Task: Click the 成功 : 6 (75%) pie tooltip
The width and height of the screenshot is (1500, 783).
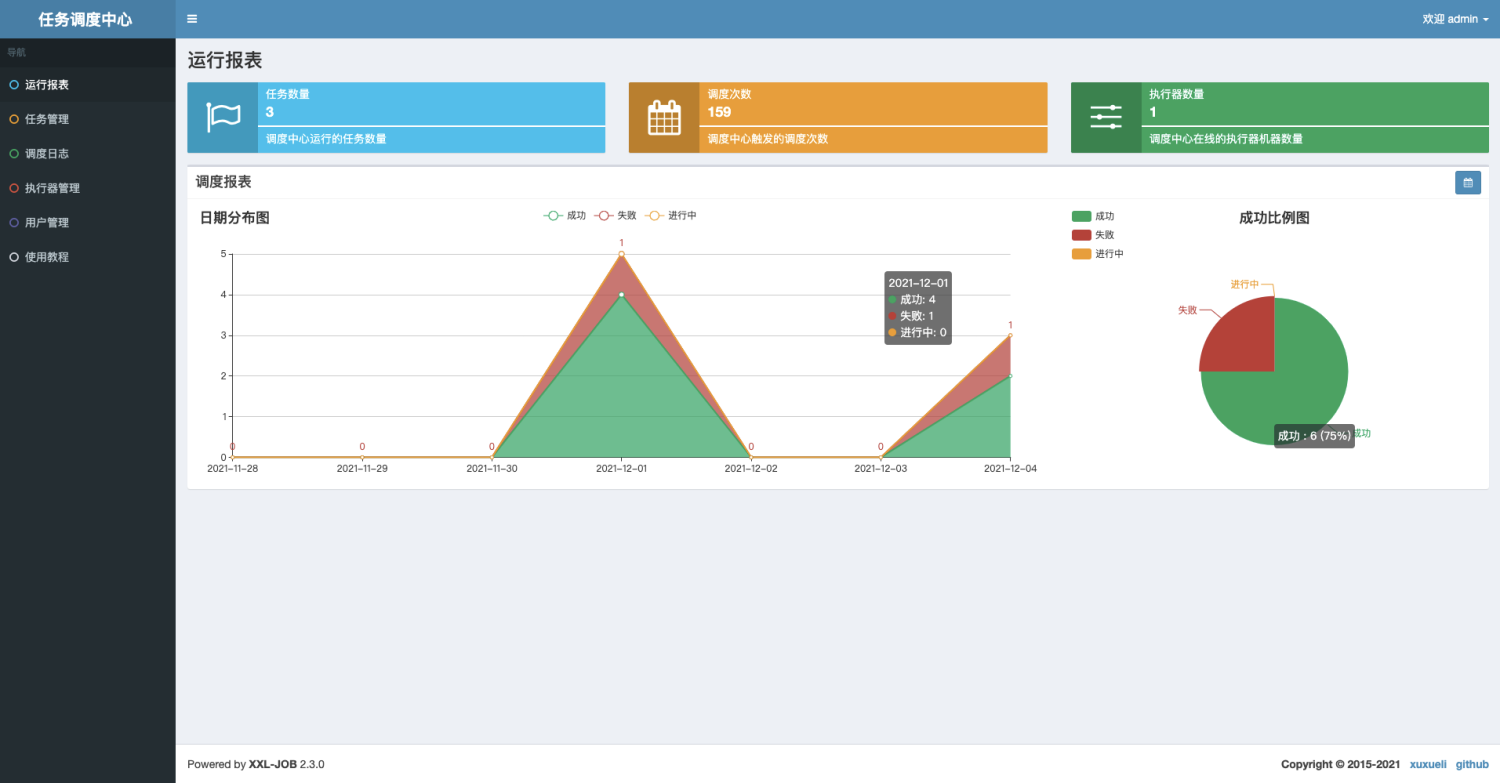Action: click(1314, 435)
